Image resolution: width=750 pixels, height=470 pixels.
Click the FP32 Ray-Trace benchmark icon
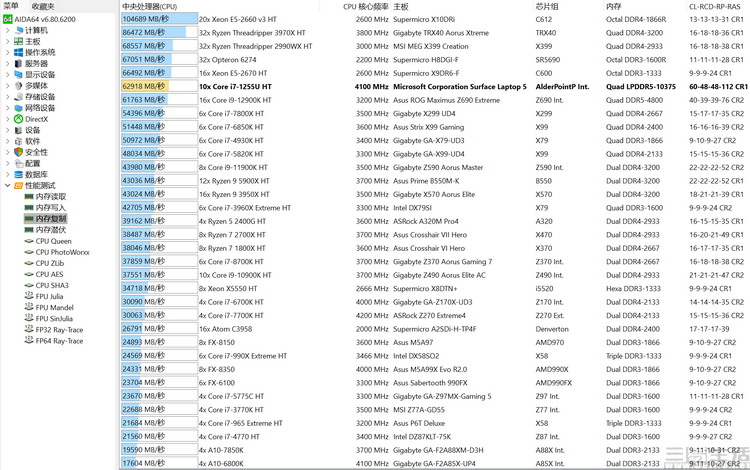[x=29, y=329]
